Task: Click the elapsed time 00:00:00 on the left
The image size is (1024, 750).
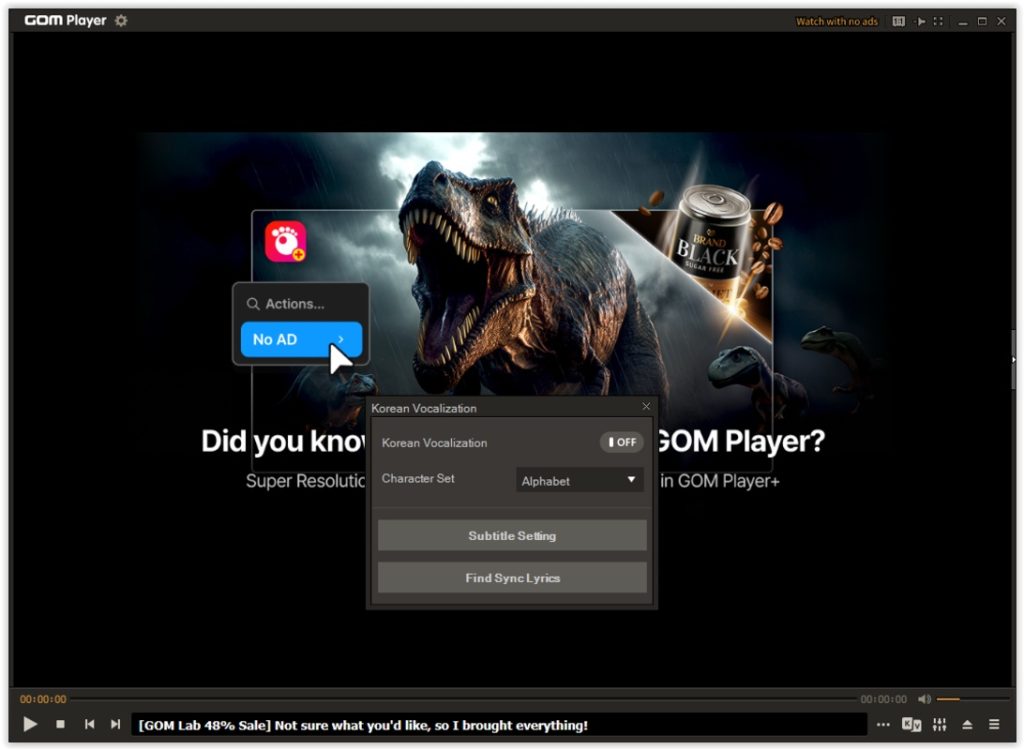Action: click(x=43, y=699)
